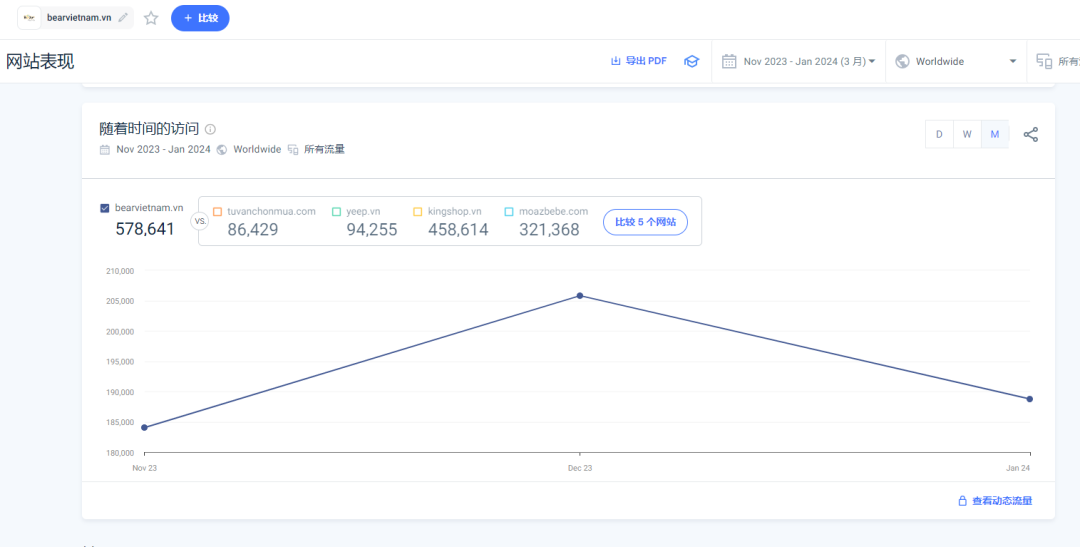Screen dimensions: 1080x547
Task: Switch chart granularity to D (daily)
Action: [x=939, y=134]
